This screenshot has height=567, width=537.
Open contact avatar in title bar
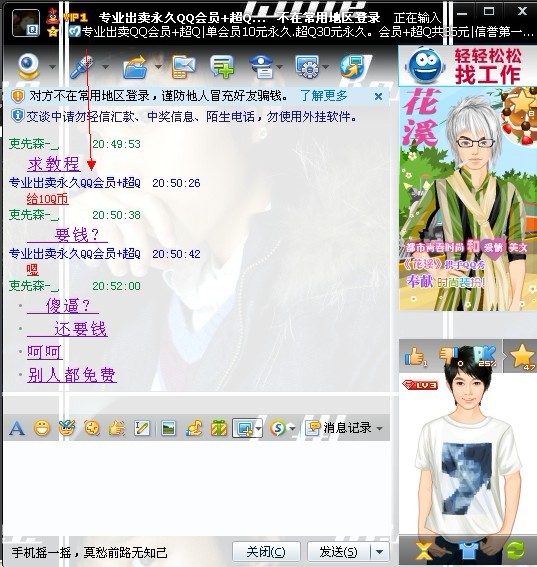click(x=26, y=23)
